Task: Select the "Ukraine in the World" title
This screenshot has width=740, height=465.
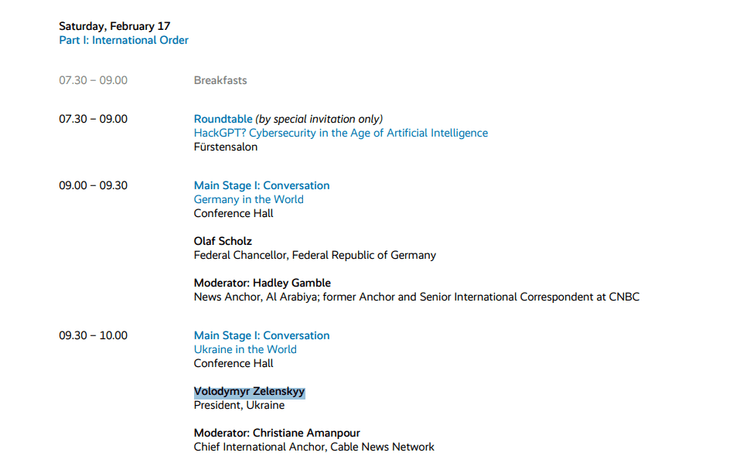Action: pos(245,349)
